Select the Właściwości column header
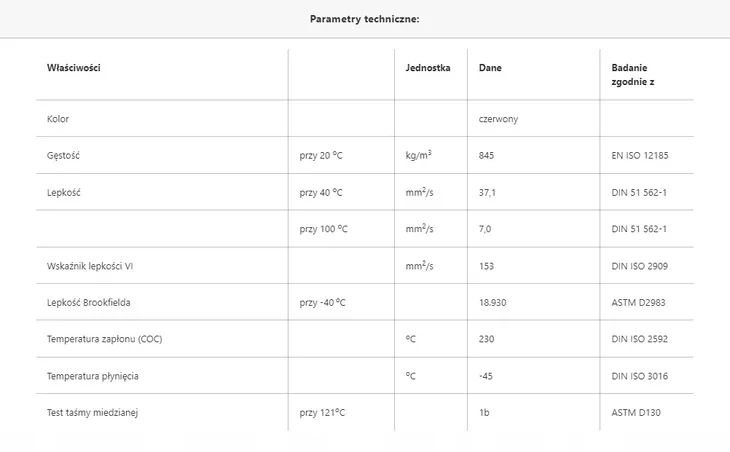The image size is (730, 452). click(x=74, y=68)
